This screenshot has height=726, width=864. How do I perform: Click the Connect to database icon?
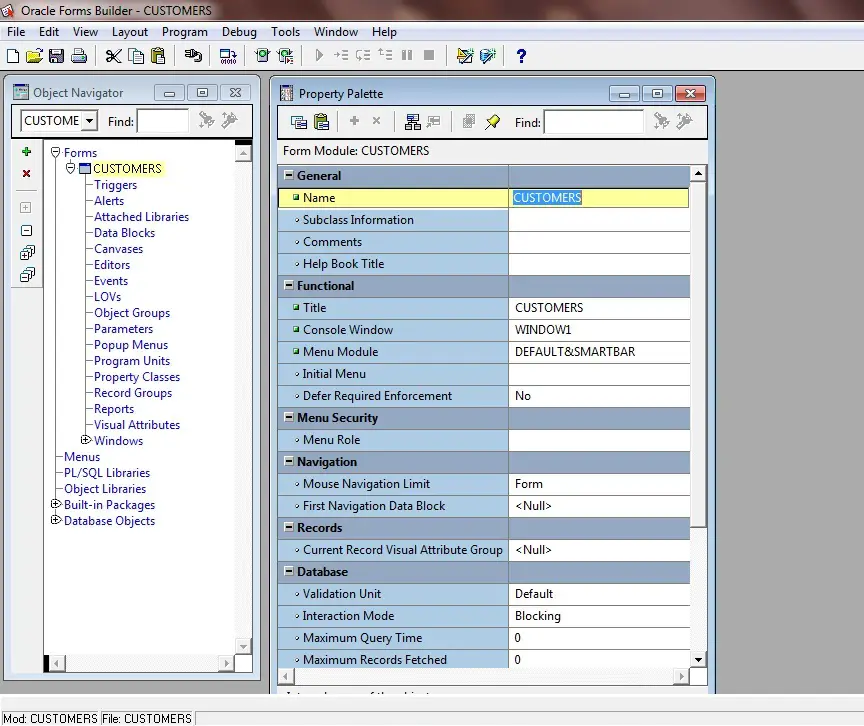click(x=193, y=55)
